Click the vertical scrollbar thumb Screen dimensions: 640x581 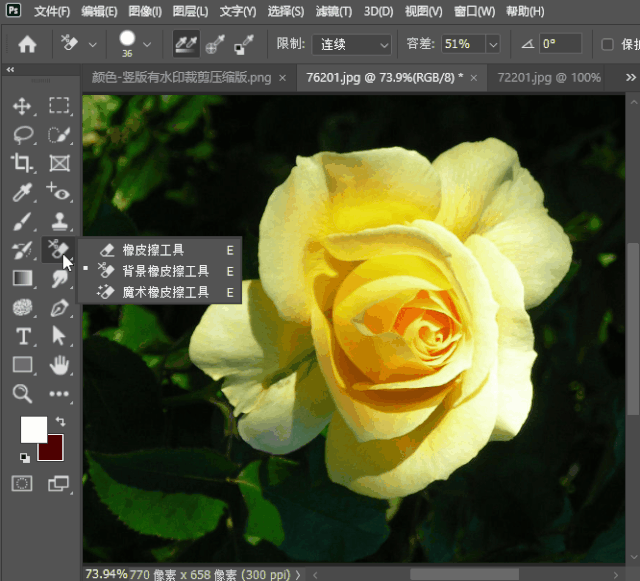[x=633, y=329]
